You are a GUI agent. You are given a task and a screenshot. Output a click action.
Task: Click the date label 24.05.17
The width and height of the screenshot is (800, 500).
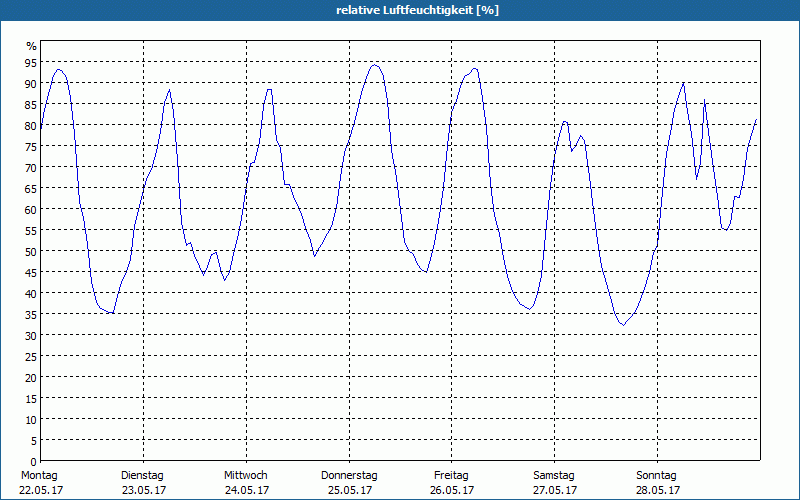pyautogui.click(x=246, y=490)
